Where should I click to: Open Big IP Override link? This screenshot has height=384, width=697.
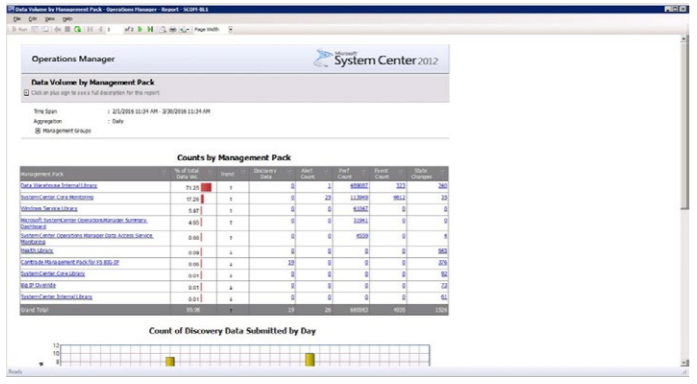click(x=38, y=285)
